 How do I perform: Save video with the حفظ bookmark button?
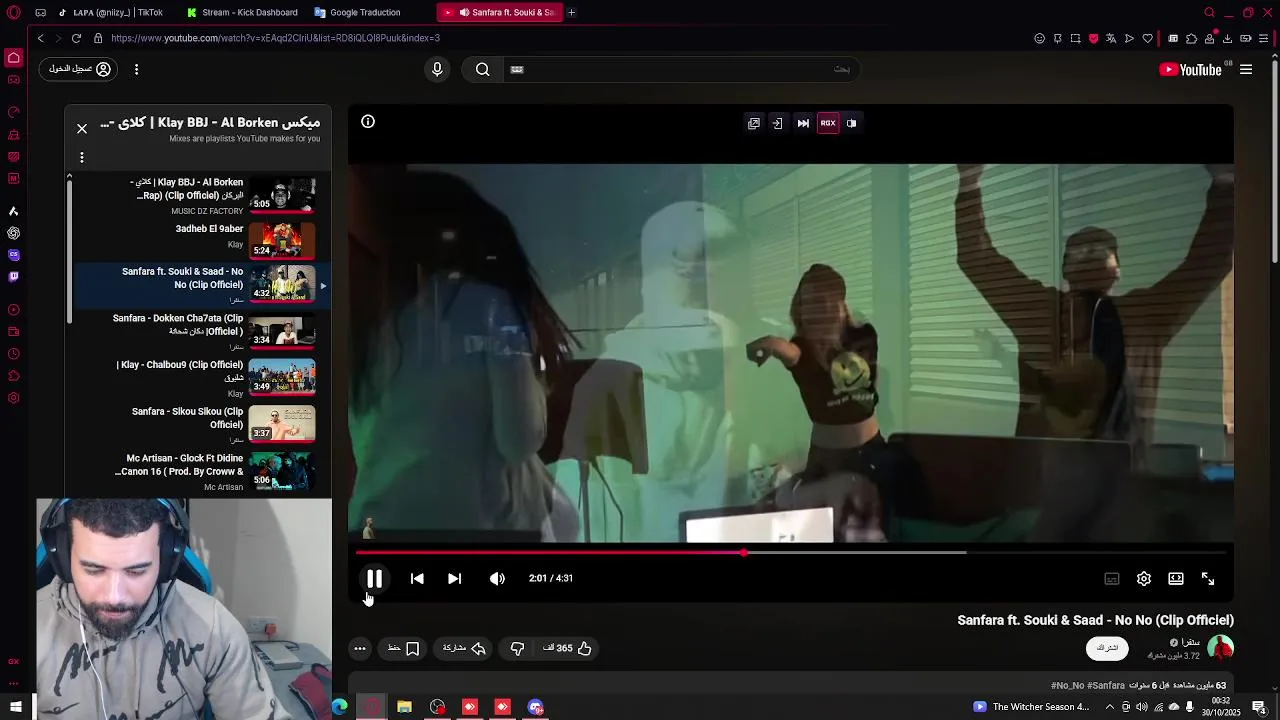point(404,648)
